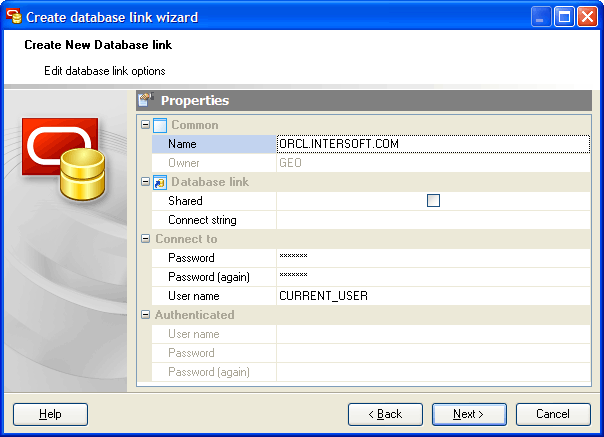Open the Help button
This screenshot has width=604, height=437.
(x=50, y=414)
